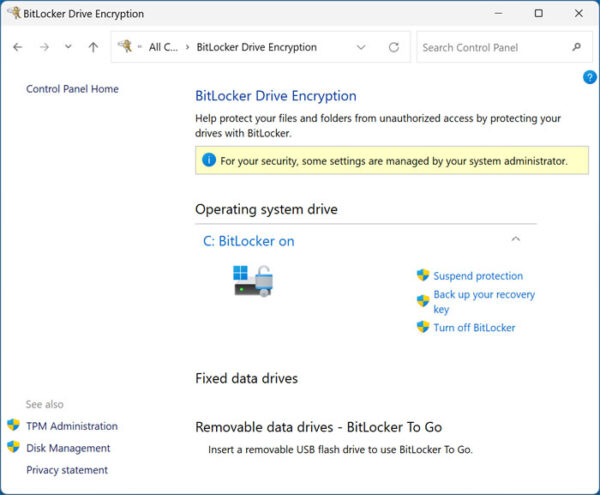Click shield icon beside Turn off BitLocker
Screen dimensions: 600x495
pos(423,327)
